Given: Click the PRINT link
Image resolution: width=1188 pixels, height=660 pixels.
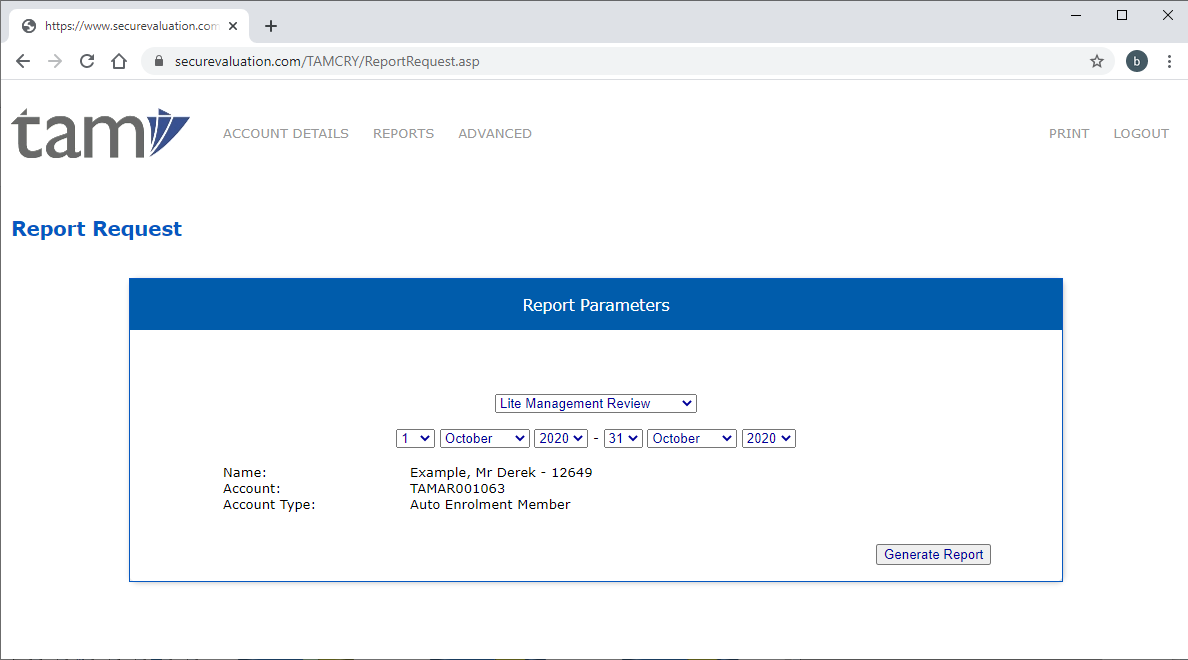Looking at the screenshot, I should click(1069, 133).
